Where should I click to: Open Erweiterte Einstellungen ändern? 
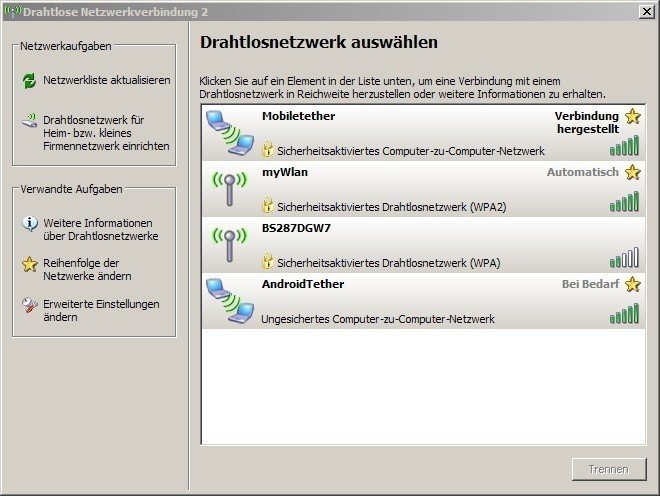[101, 310]
